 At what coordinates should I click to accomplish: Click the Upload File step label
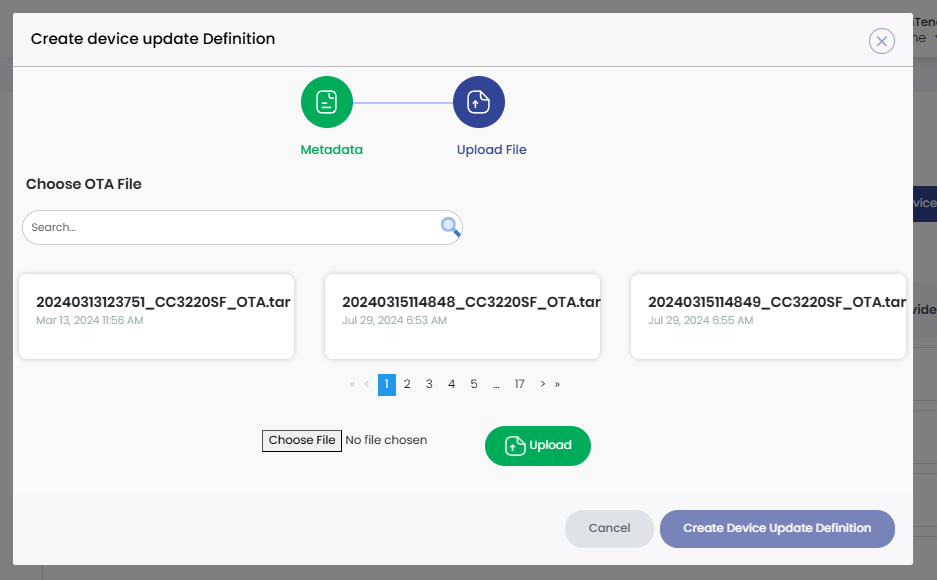491,150
